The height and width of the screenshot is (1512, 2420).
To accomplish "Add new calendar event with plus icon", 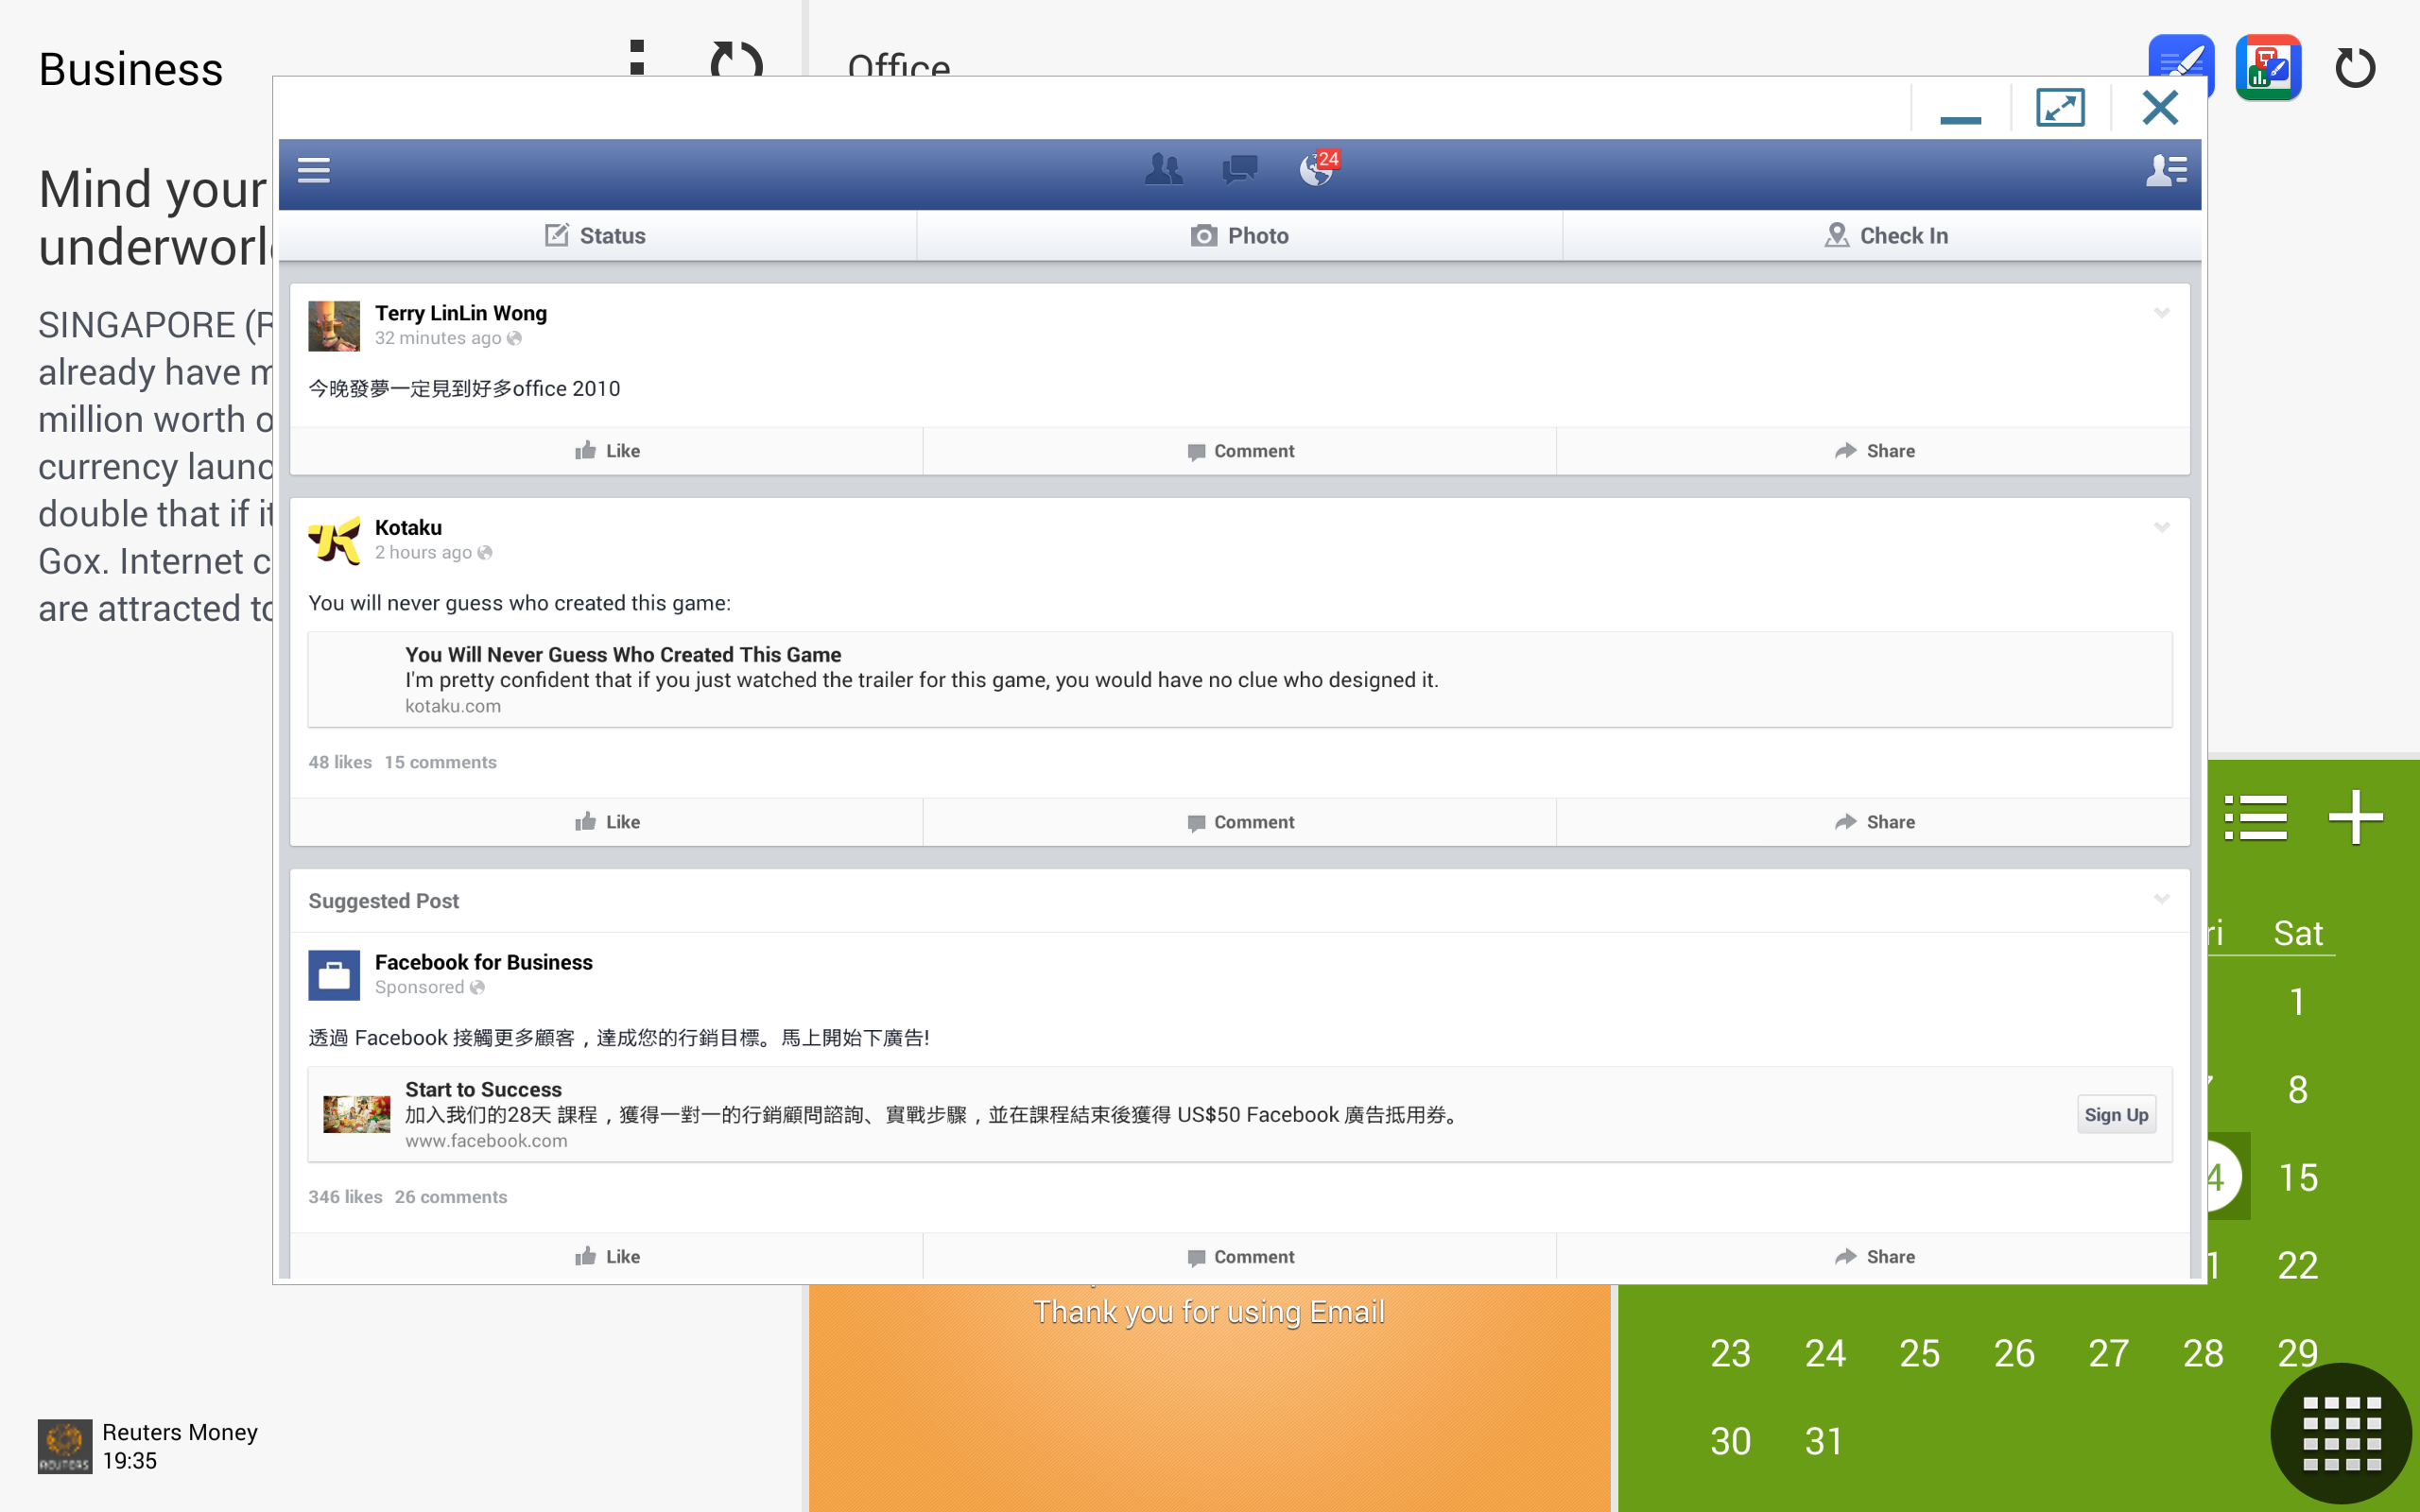I will click(2355, 818).
